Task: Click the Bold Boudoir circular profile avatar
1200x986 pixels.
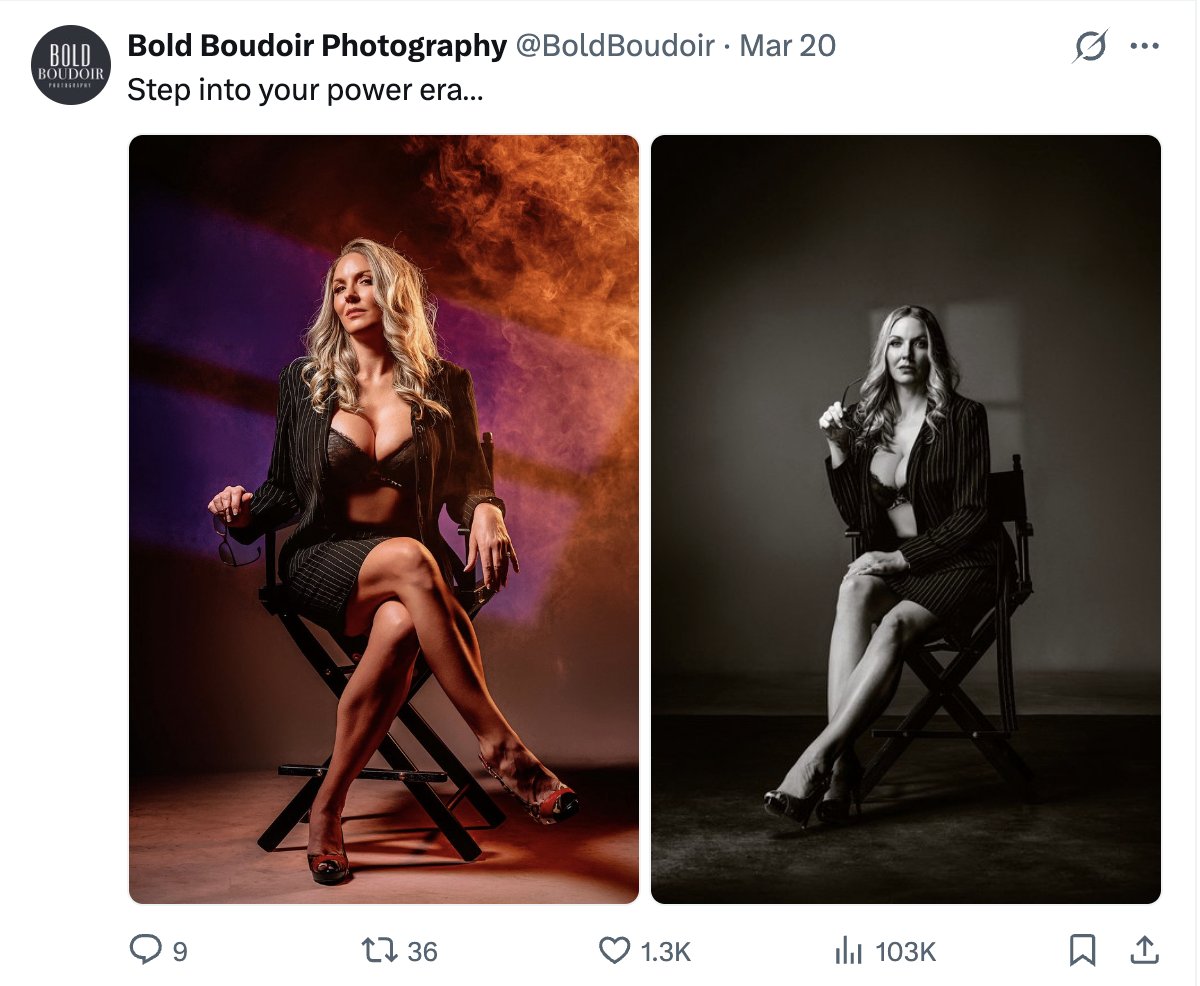Action: [70, 65]
